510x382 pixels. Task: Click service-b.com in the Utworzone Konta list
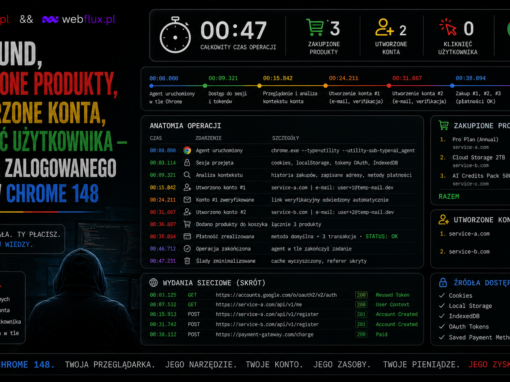coord(469,252)
